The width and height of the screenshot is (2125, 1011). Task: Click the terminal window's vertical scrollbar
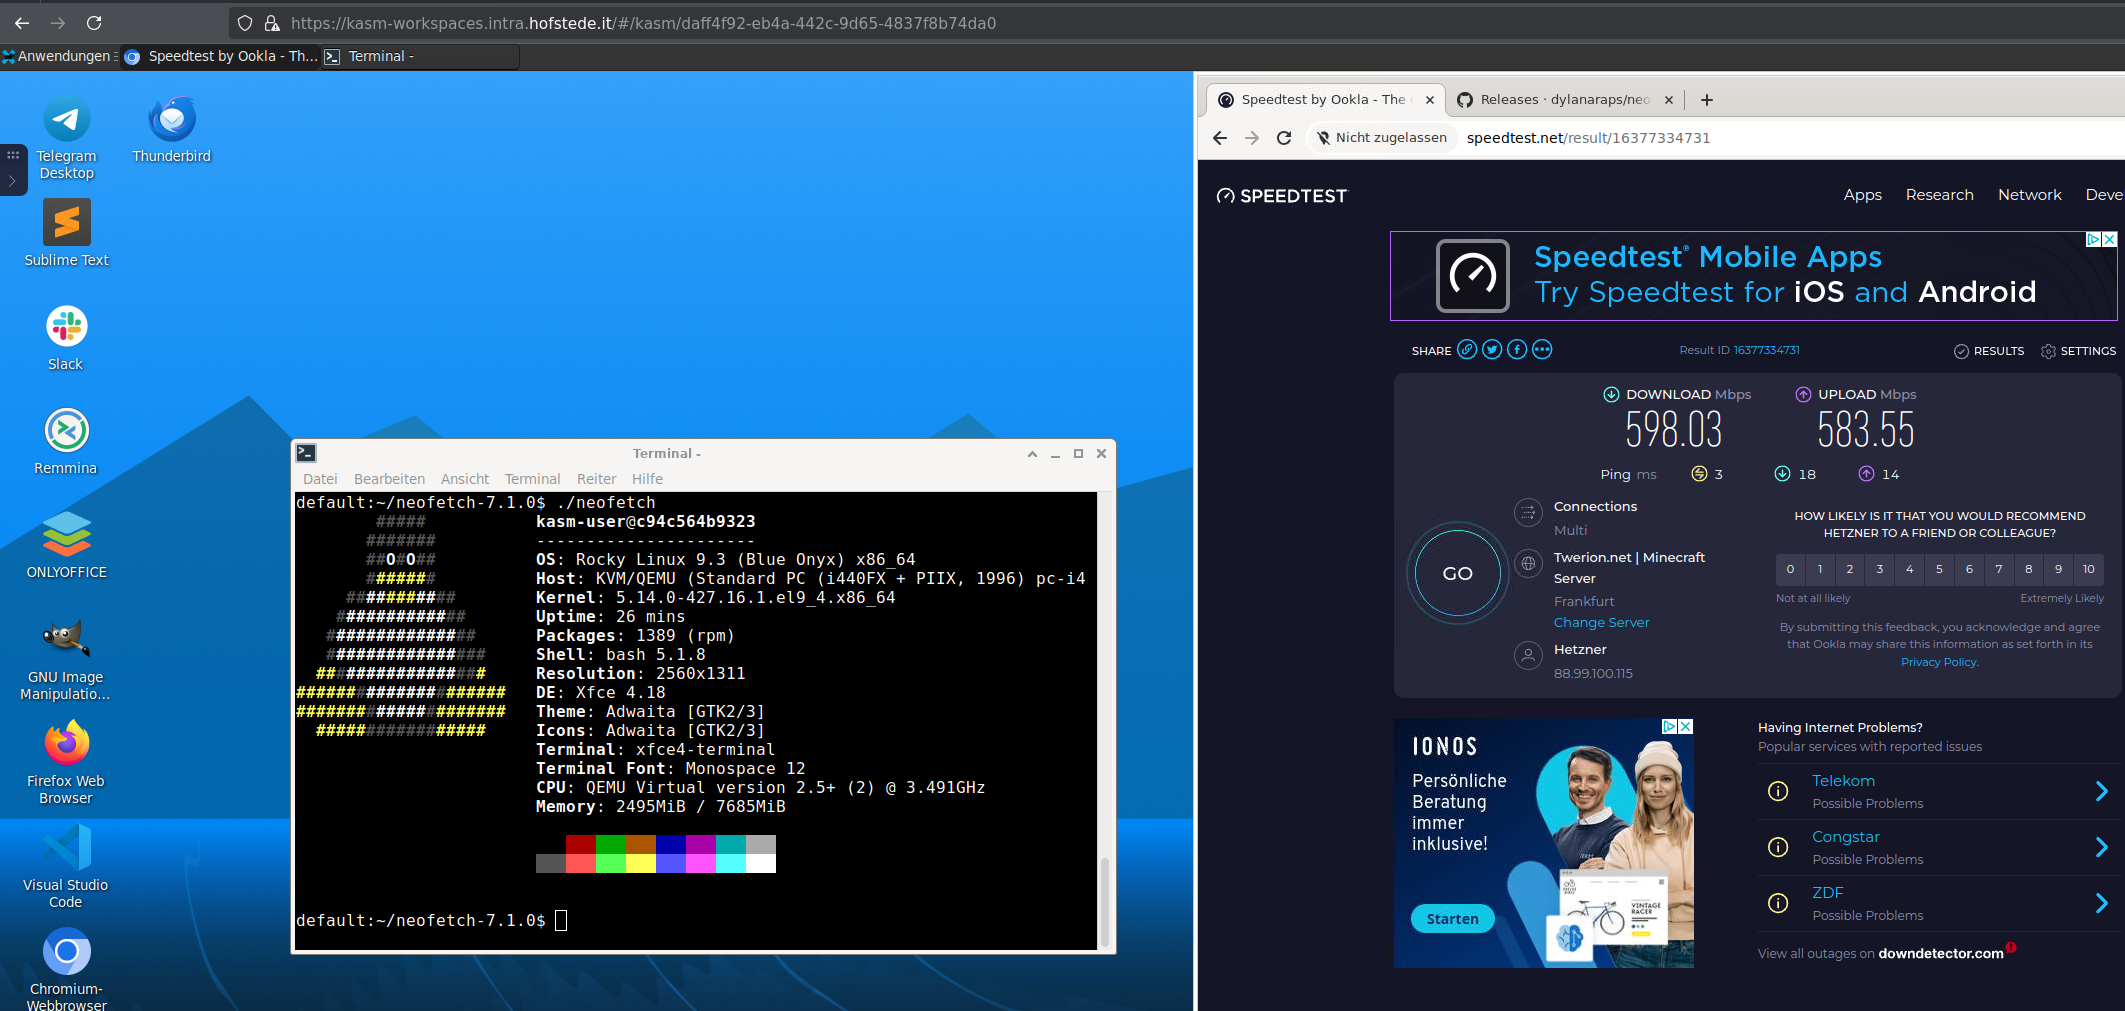[1104, 900]
